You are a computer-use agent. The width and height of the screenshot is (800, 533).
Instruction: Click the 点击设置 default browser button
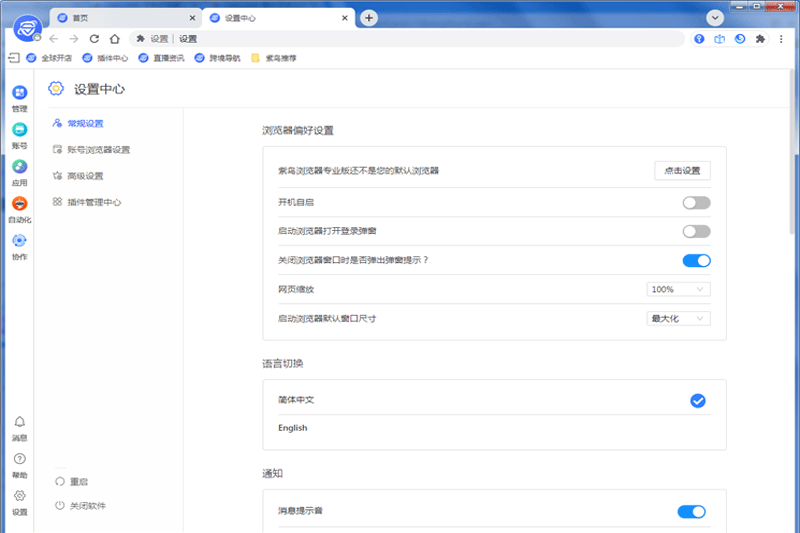682,171
